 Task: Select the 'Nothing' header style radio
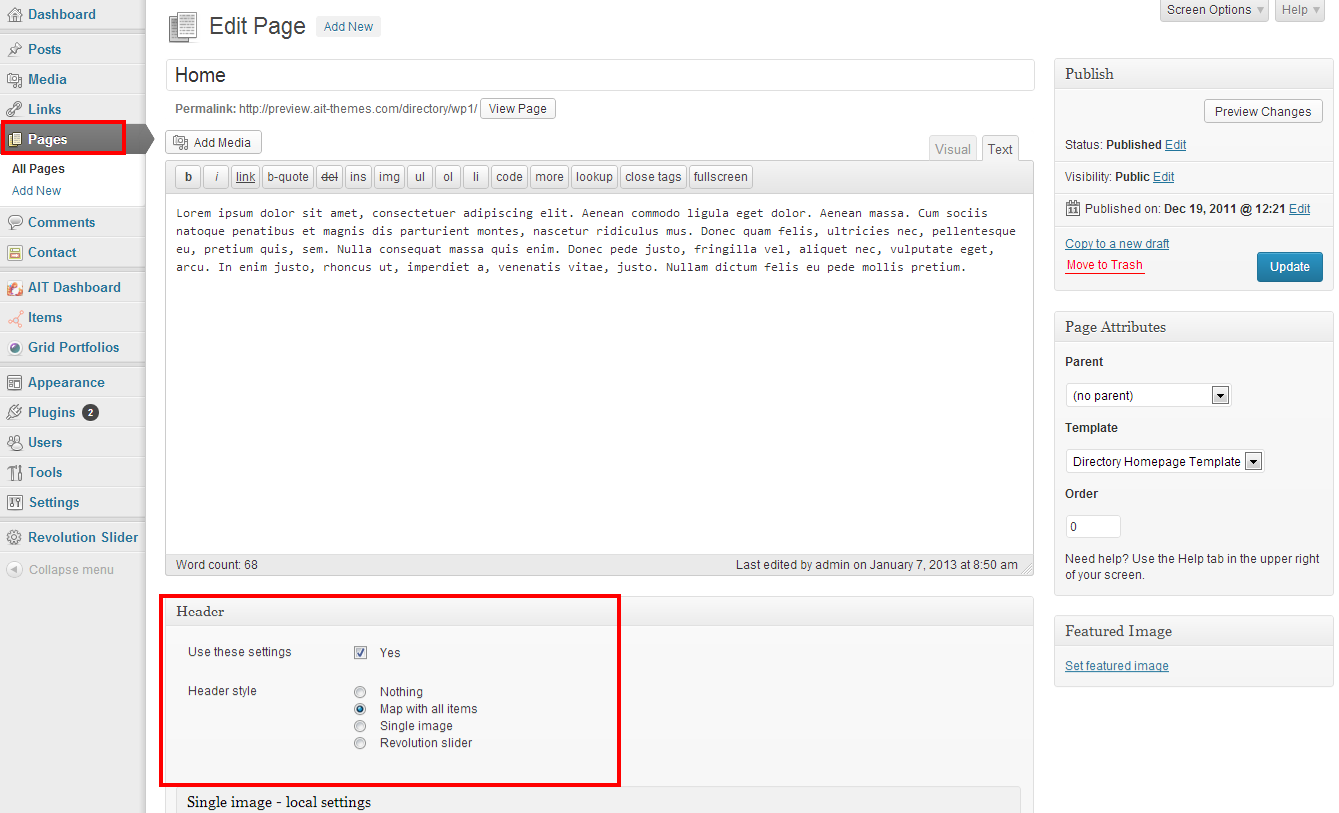[360, 692]
